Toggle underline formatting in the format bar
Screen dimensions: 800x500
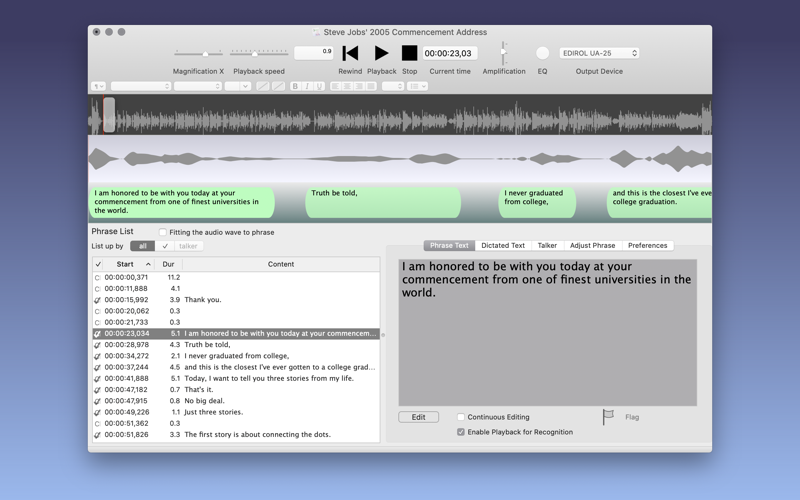point(319,86)
